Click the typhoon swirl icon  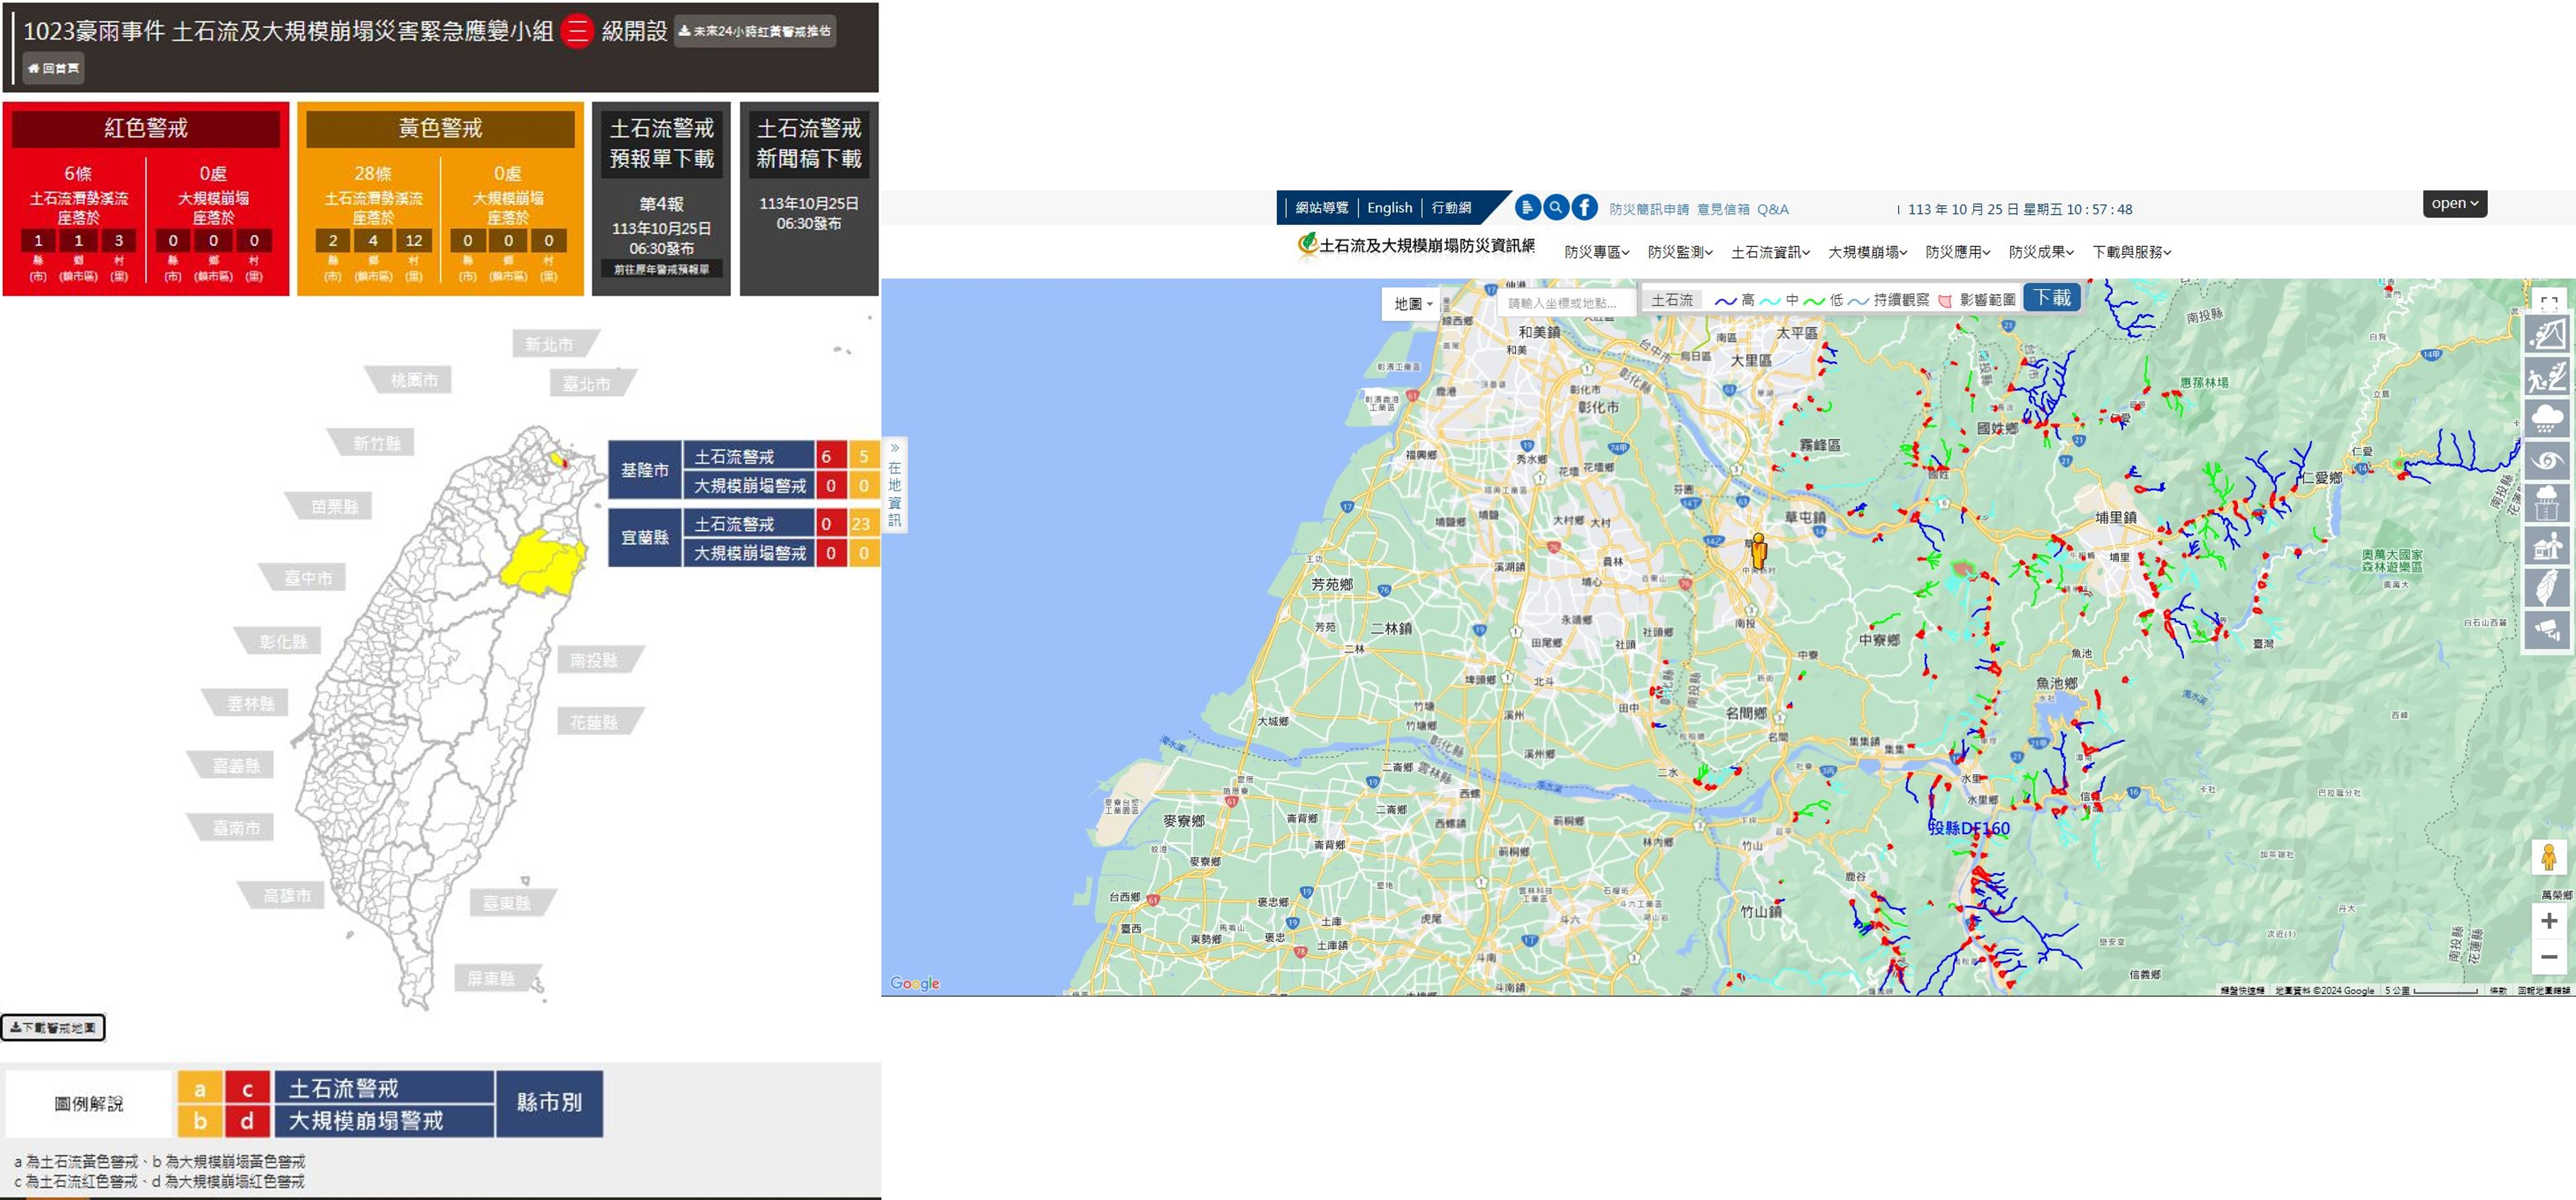click(x=2547, y=461)
